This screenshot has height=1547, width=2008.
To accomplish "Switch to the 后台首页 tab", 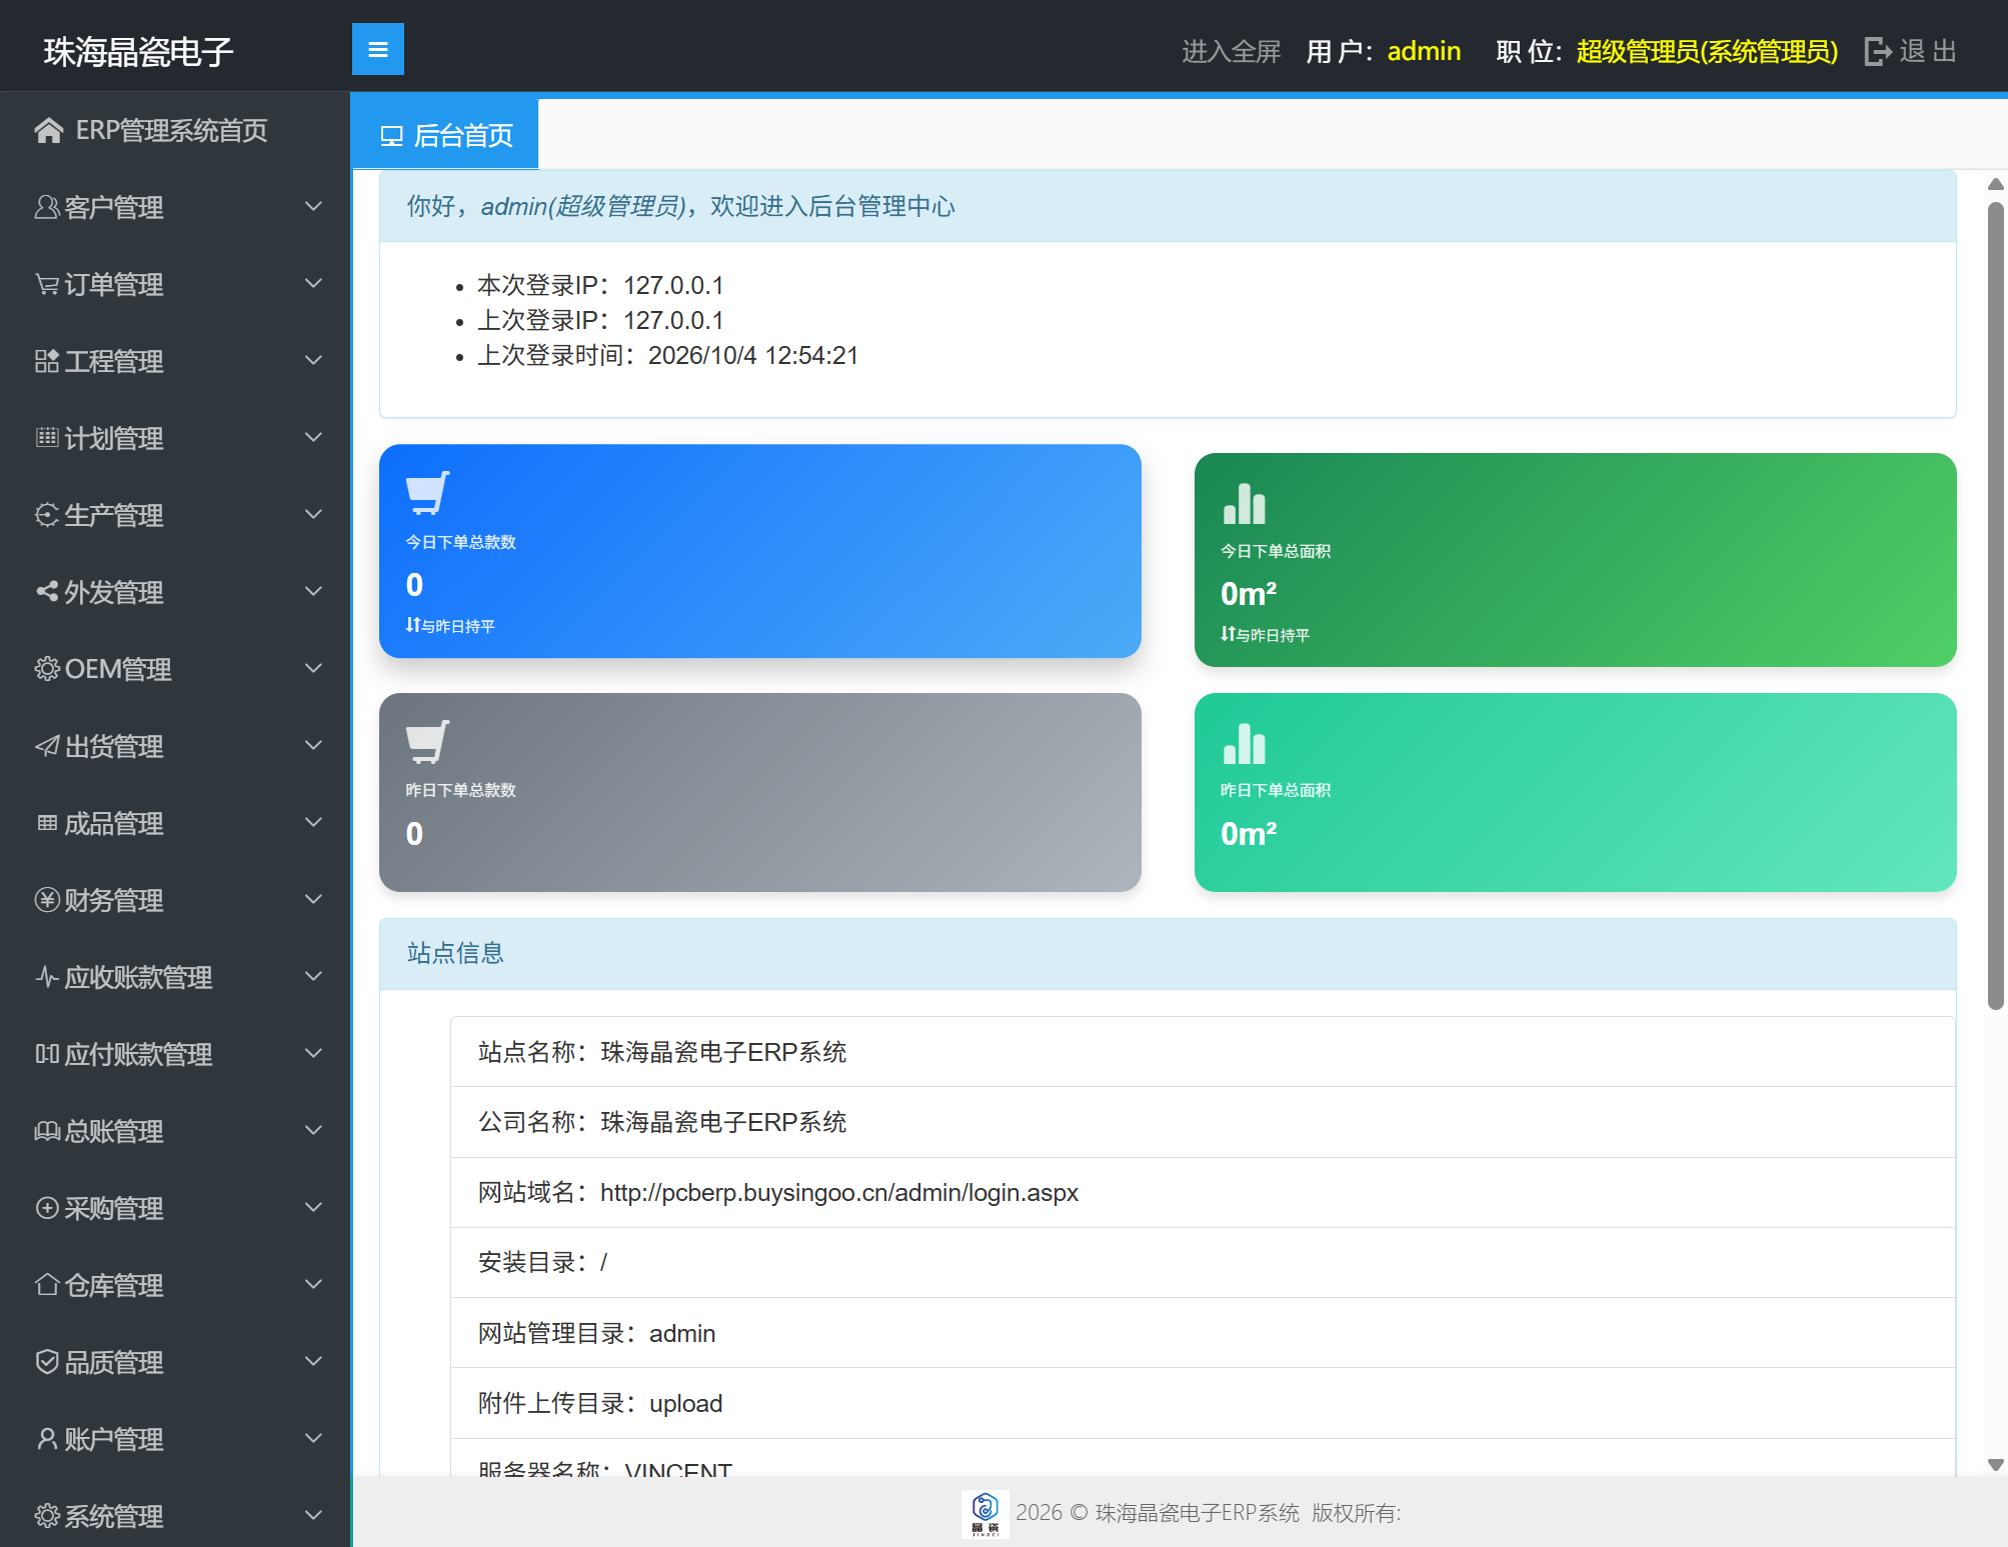I will tap(445, 135).
